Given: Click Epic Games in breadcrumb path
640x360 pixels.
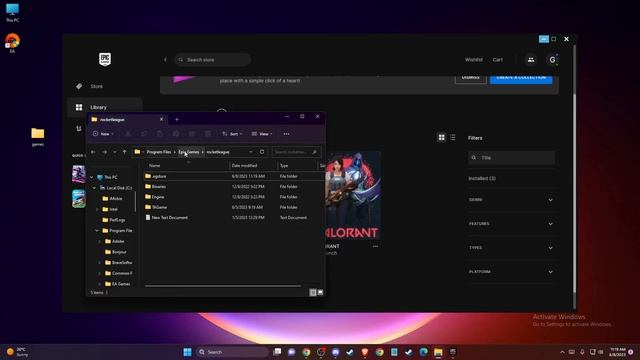Looking at the screenshot, I should click(189, 152).
